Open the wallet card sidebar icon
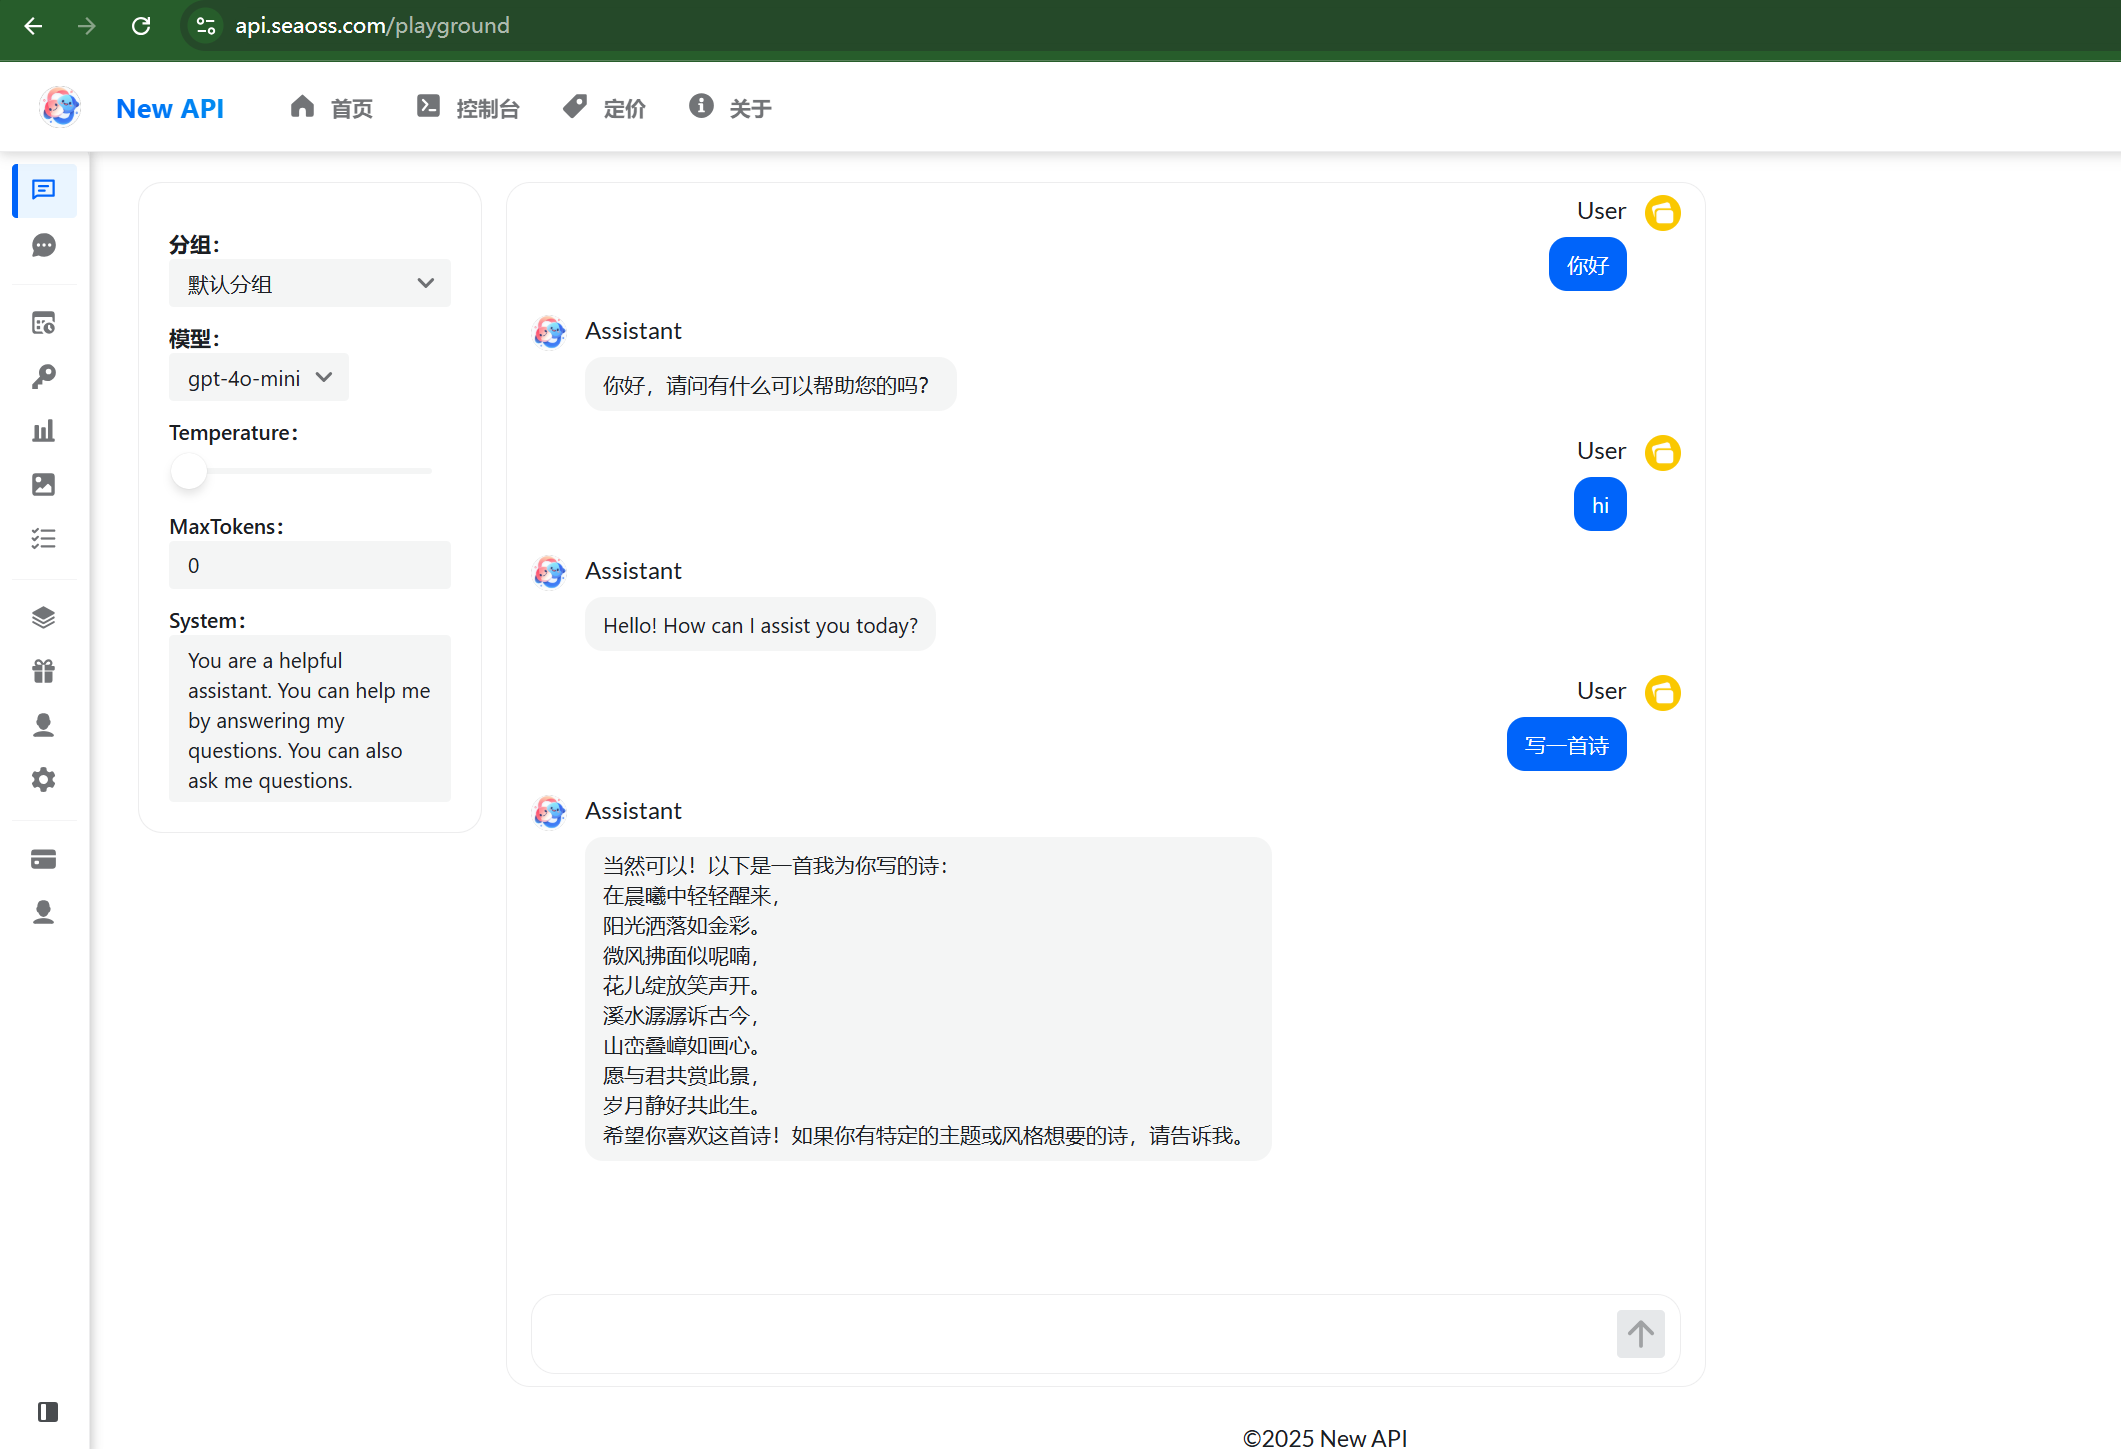Image resolution: width=2121 pixels, height=1449 pixels. pos(44,859)
